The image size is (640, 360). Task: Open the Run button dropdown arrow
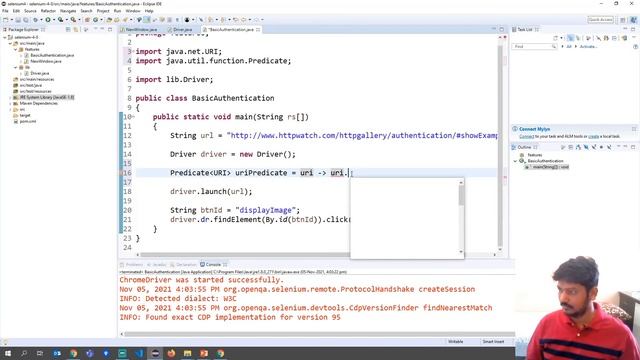coord(53,20)
